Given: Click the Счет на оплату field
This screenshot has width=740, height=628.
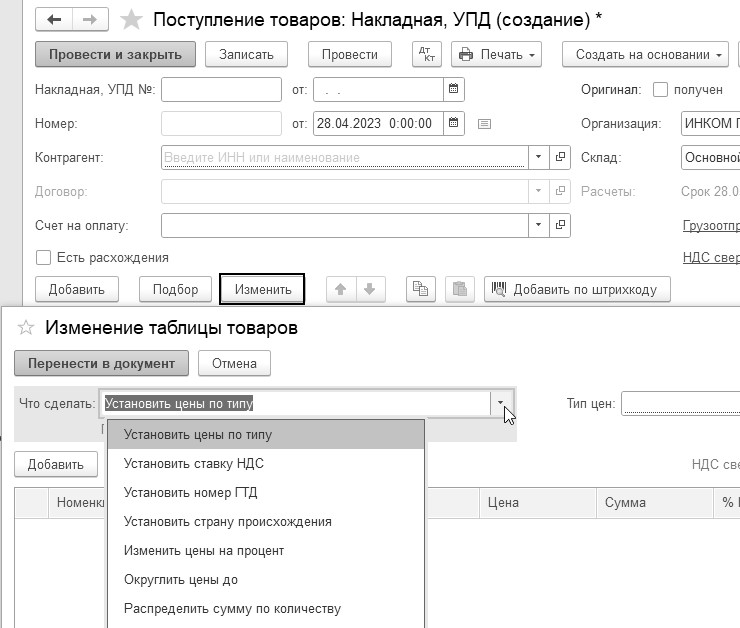Looking at the screenshot, I should pos(345,225).
